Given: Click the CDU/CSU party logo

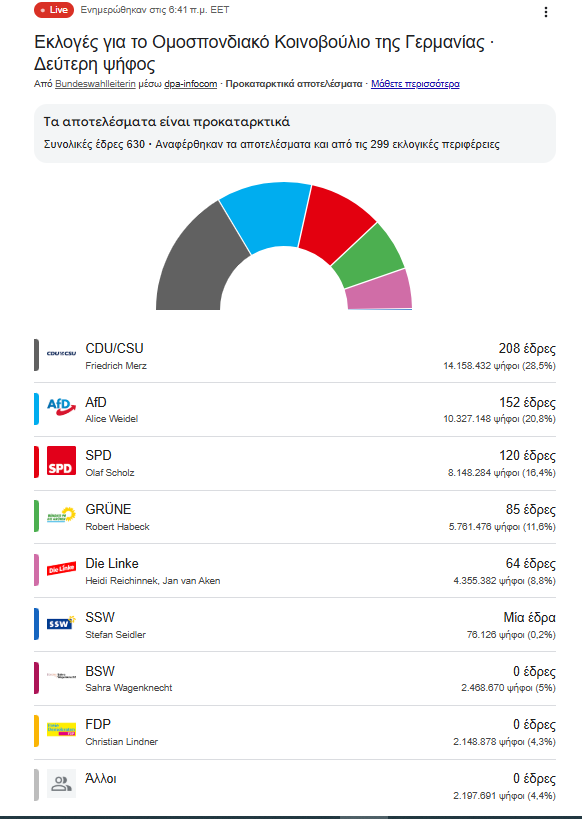Looking at the screenshot, I should (x=61, y=354).
